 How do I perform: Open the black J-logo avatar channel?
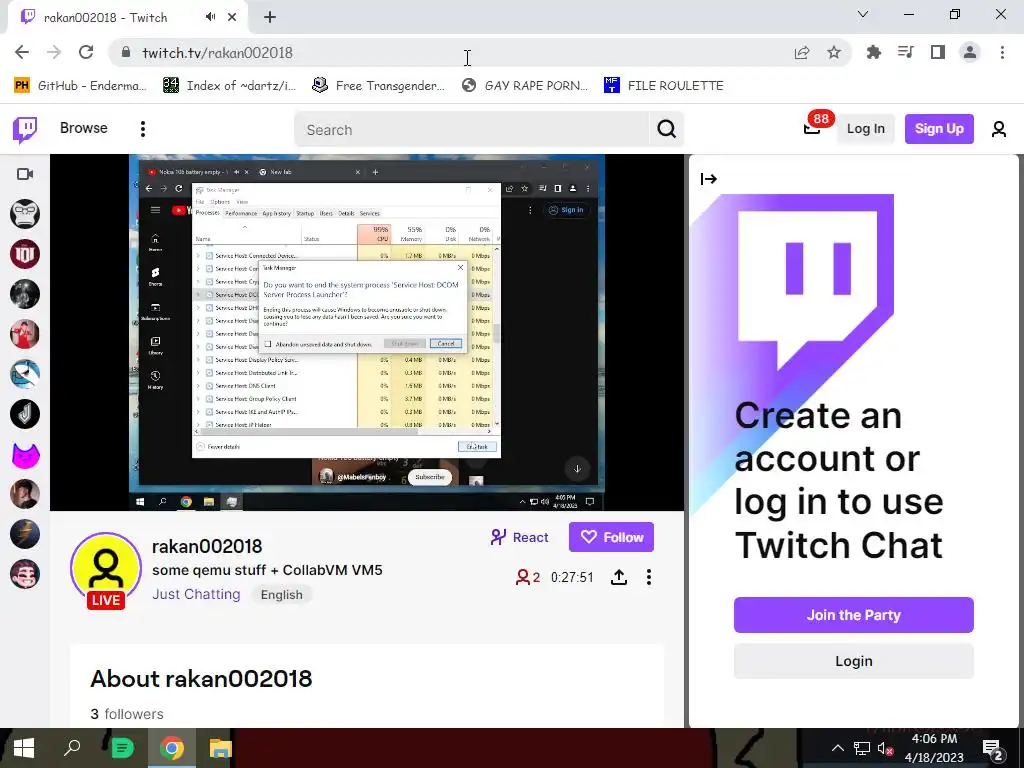[25, 414]
